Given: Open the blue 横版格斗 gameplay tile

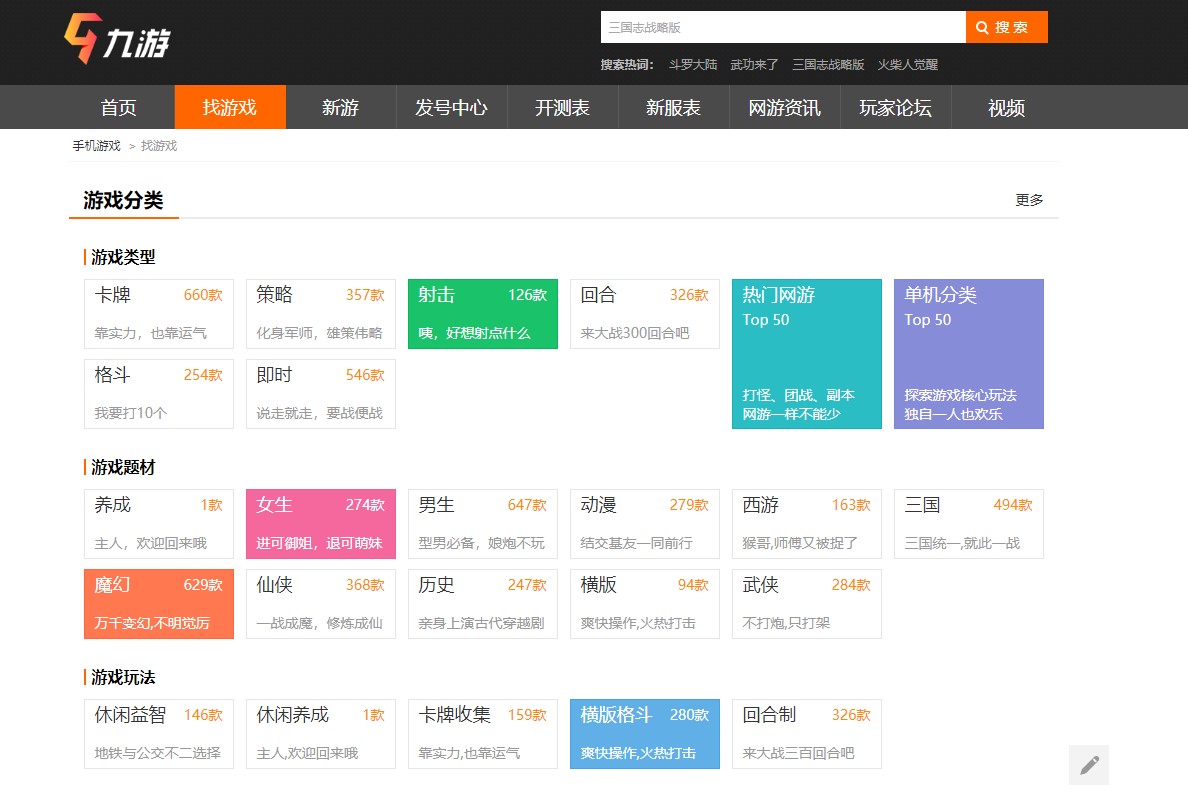Looking at the screenshot, I should click(644, 734).
